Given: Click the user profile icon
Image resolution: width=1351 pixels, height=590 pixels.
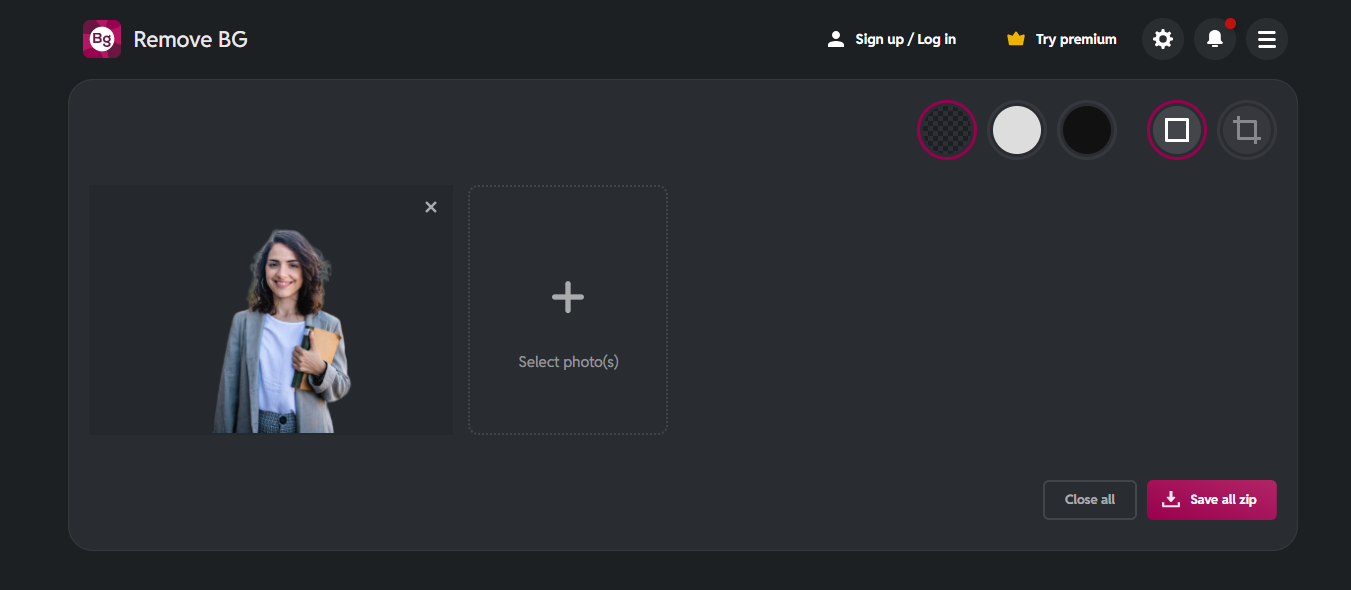Looking at the screenshot, I should (x=836, y=39).
